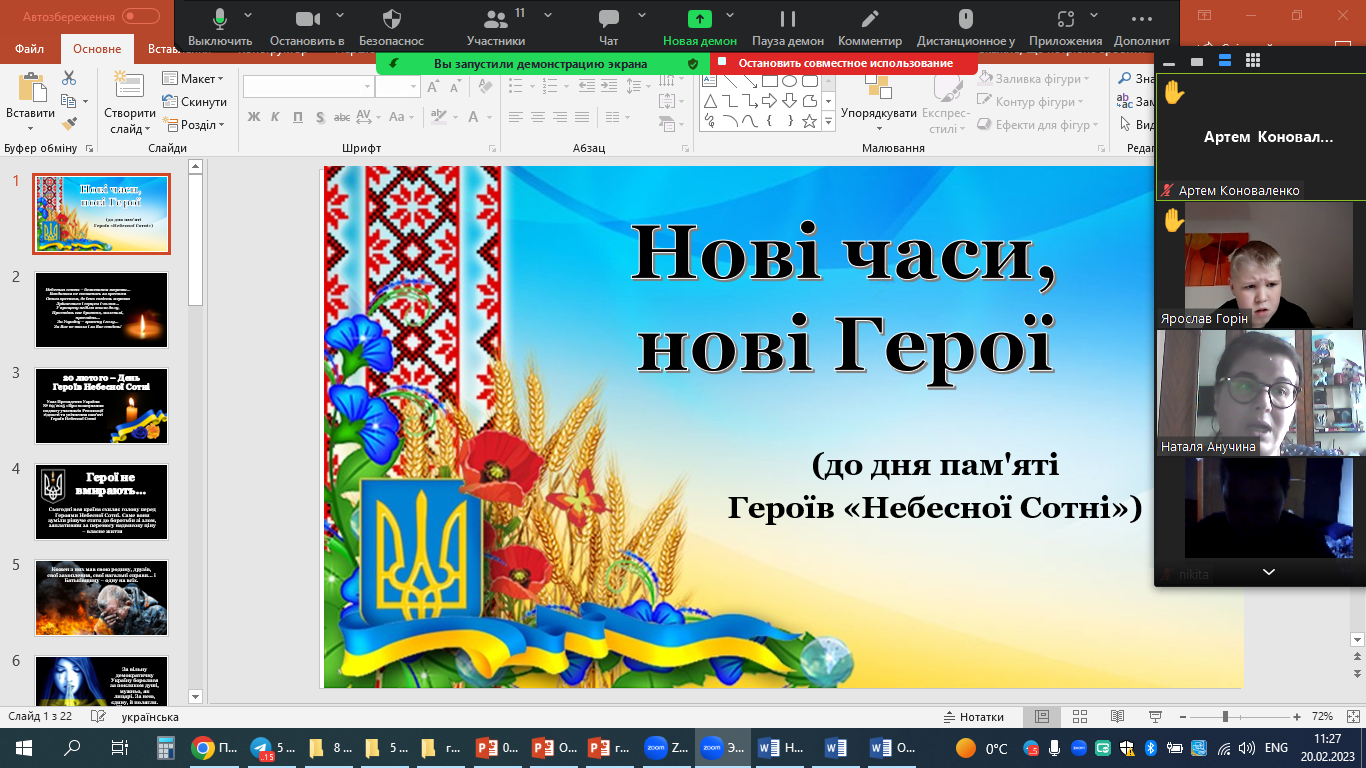Open Заливка фігури shape fill dropdown
Image resolution: width=1366 pixels, height=768 pixels.
(1034, 79)
